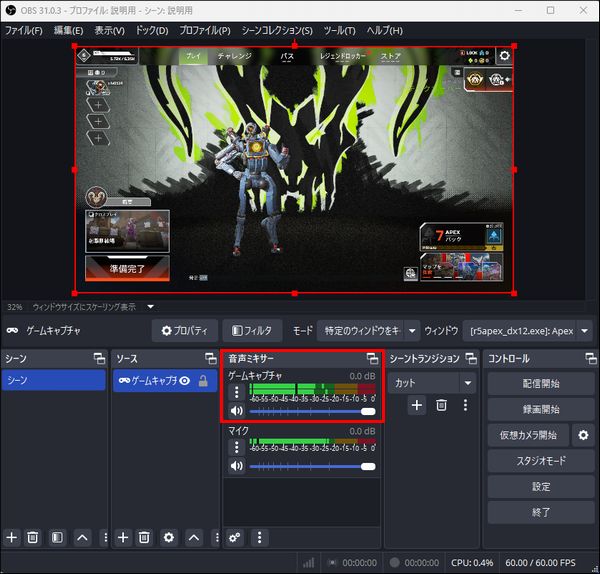Open ファイル(F) menu
Viewport: 600px width, 574px height.
[x=24, y=30]
